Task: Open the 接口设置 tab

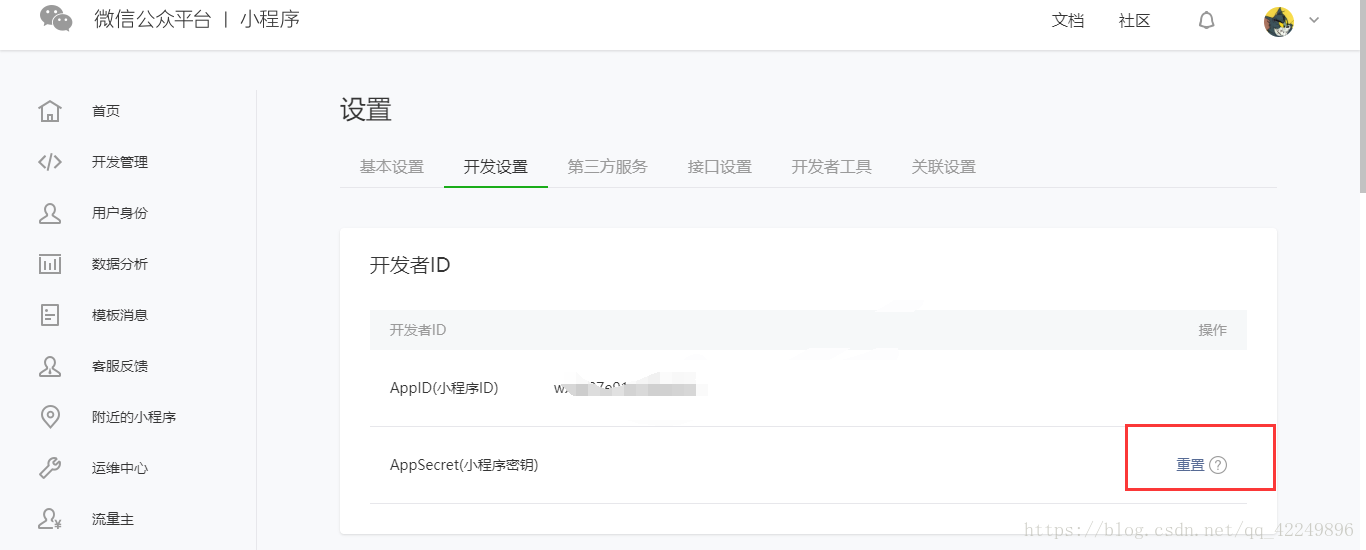Action: [720, 167]
